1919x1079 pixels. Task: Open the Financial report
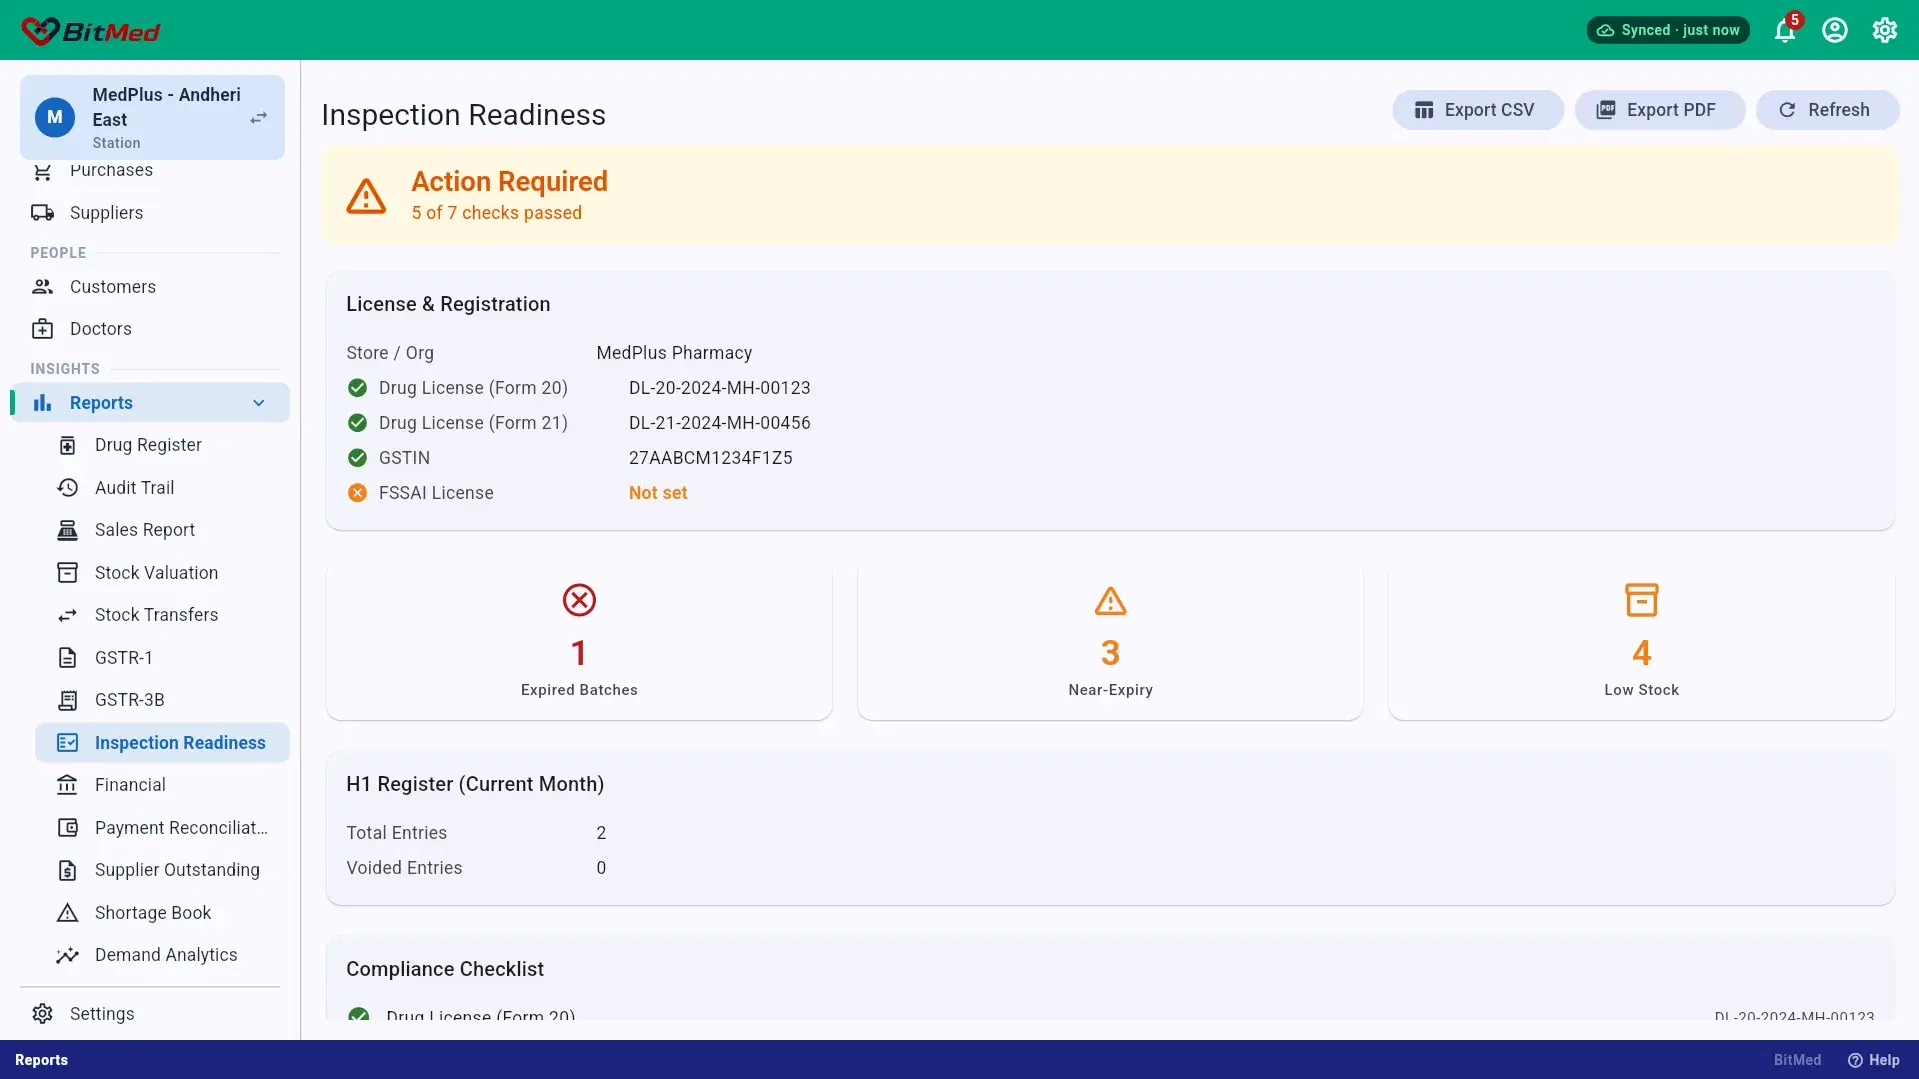click(x=162, y=785)
